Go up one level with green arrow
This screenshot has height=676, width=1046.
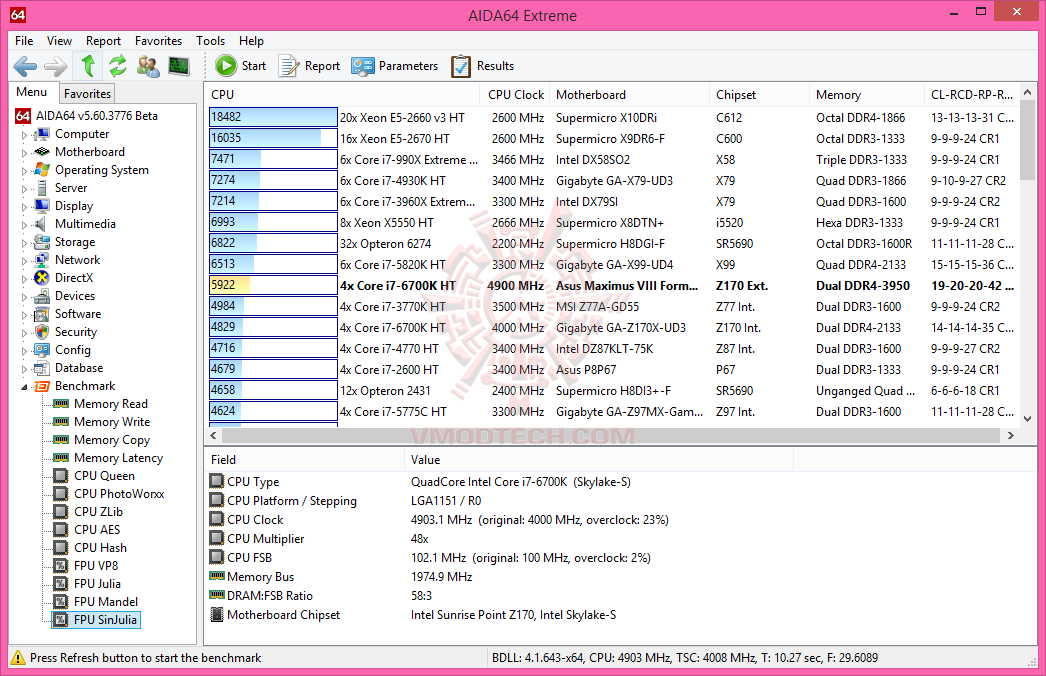(x=87, y=66)
